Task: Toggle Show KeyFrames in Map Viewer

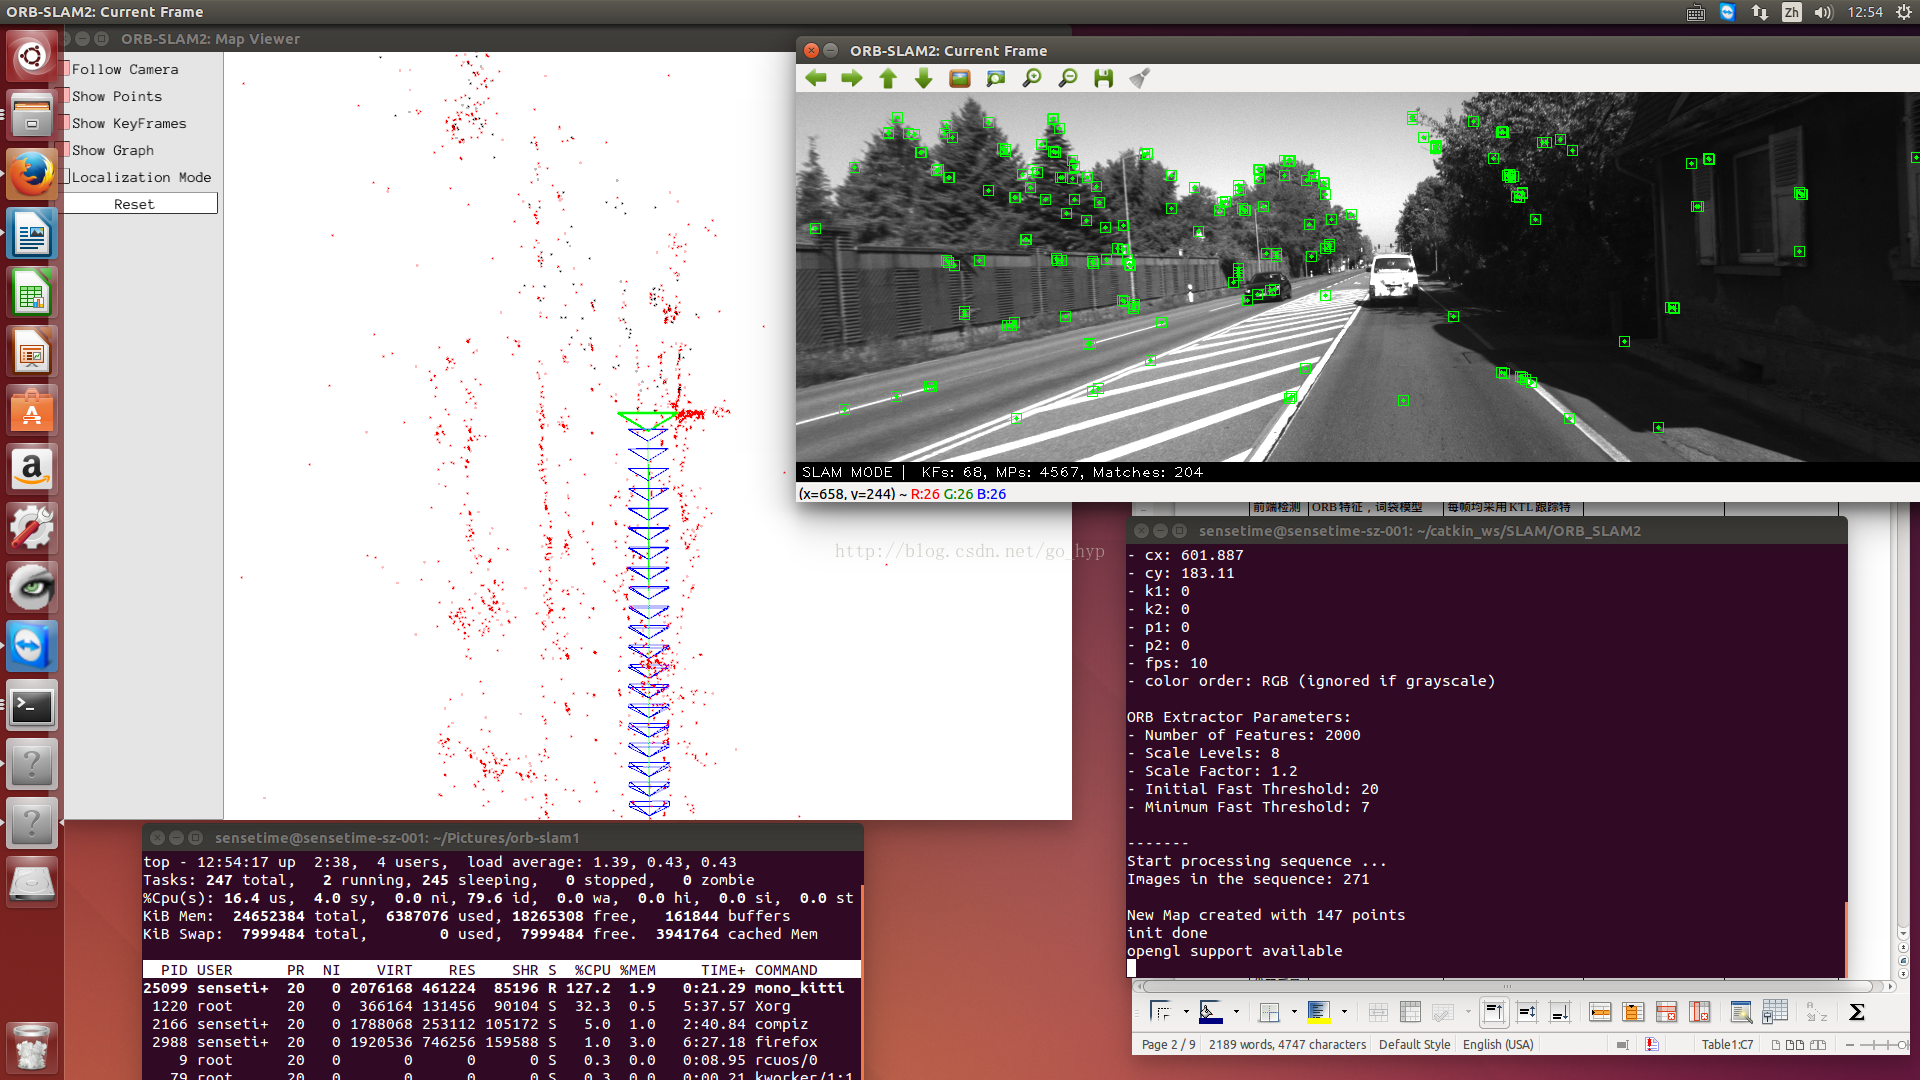Action: tap(129, 123)
